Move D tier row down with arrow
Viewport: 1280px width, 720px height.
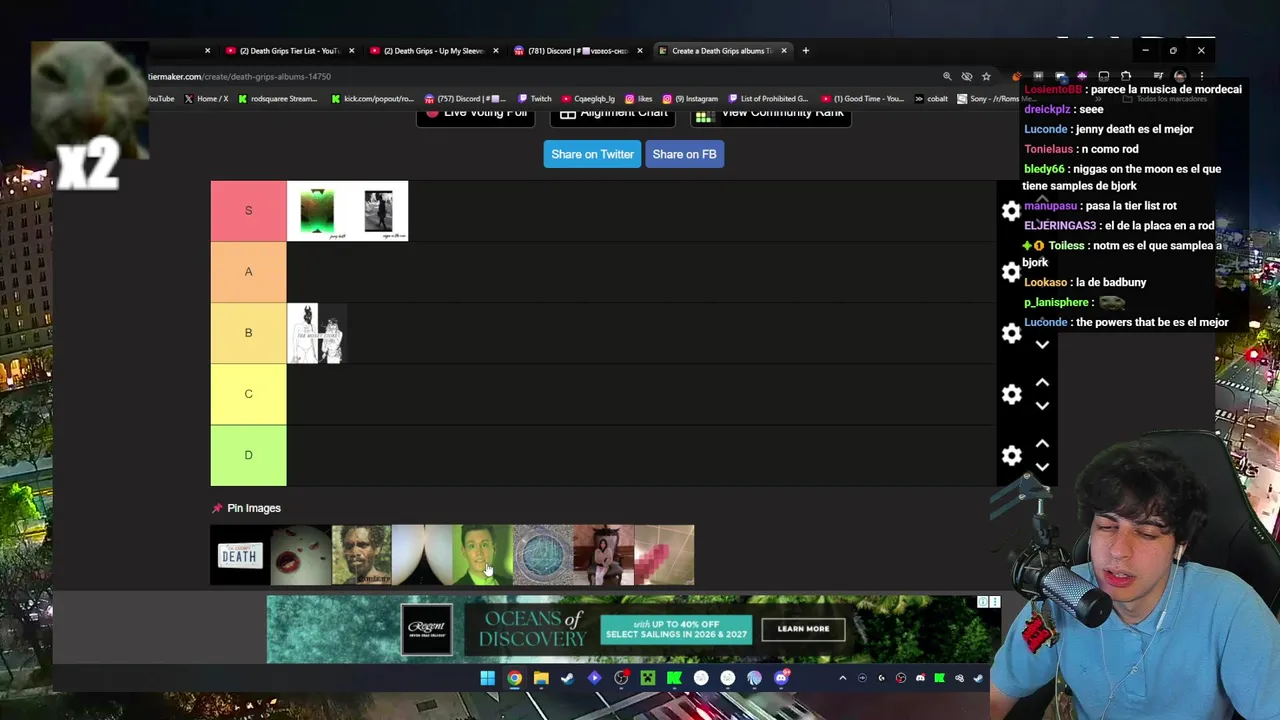pyautogui.click(x=1042, y=467)
